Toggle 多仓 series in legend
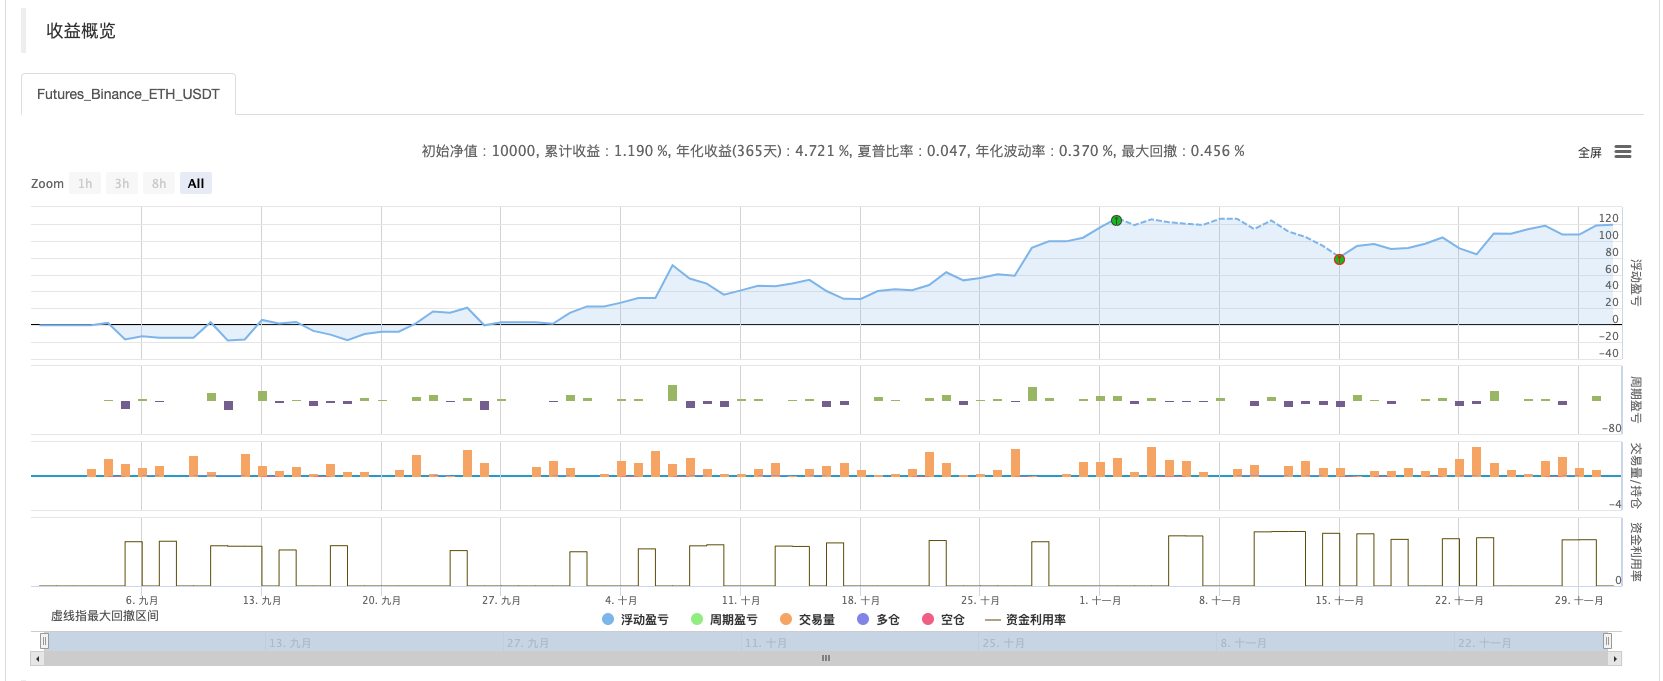1663x681 pixels. click(x=878, y=620)
